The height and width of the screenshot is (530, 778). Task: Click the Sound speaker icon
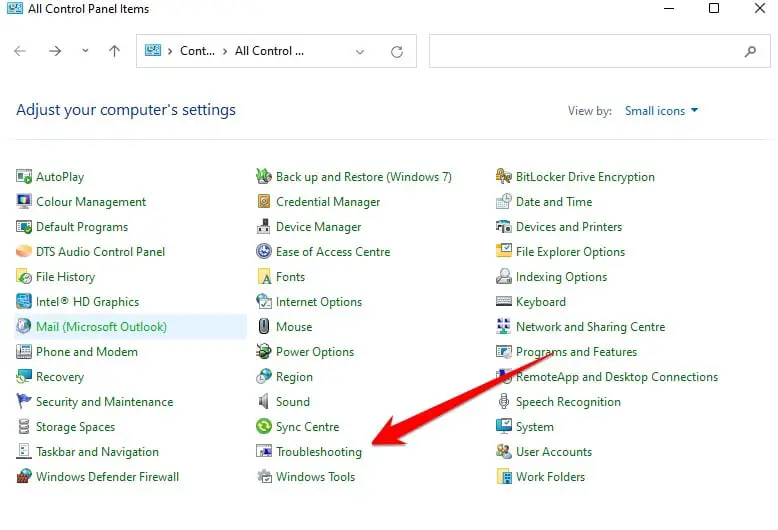(x=264, y=401)
